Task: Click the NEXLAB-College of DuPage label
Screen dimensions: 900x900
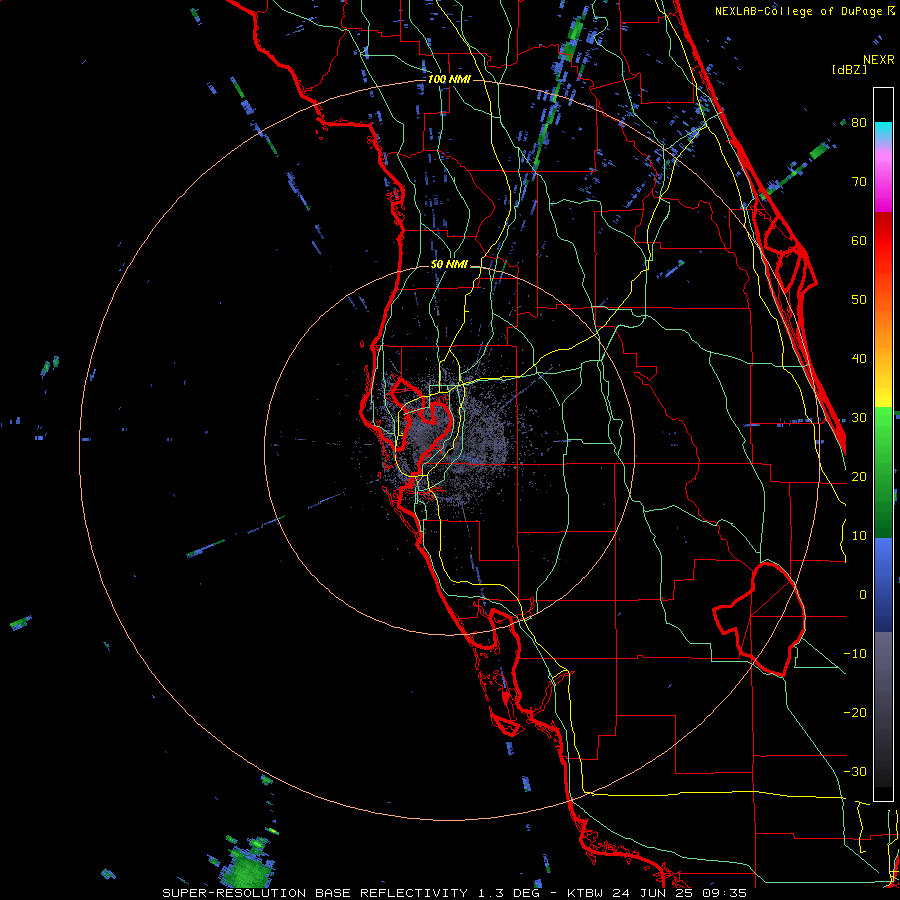Action: pos(804,11)
